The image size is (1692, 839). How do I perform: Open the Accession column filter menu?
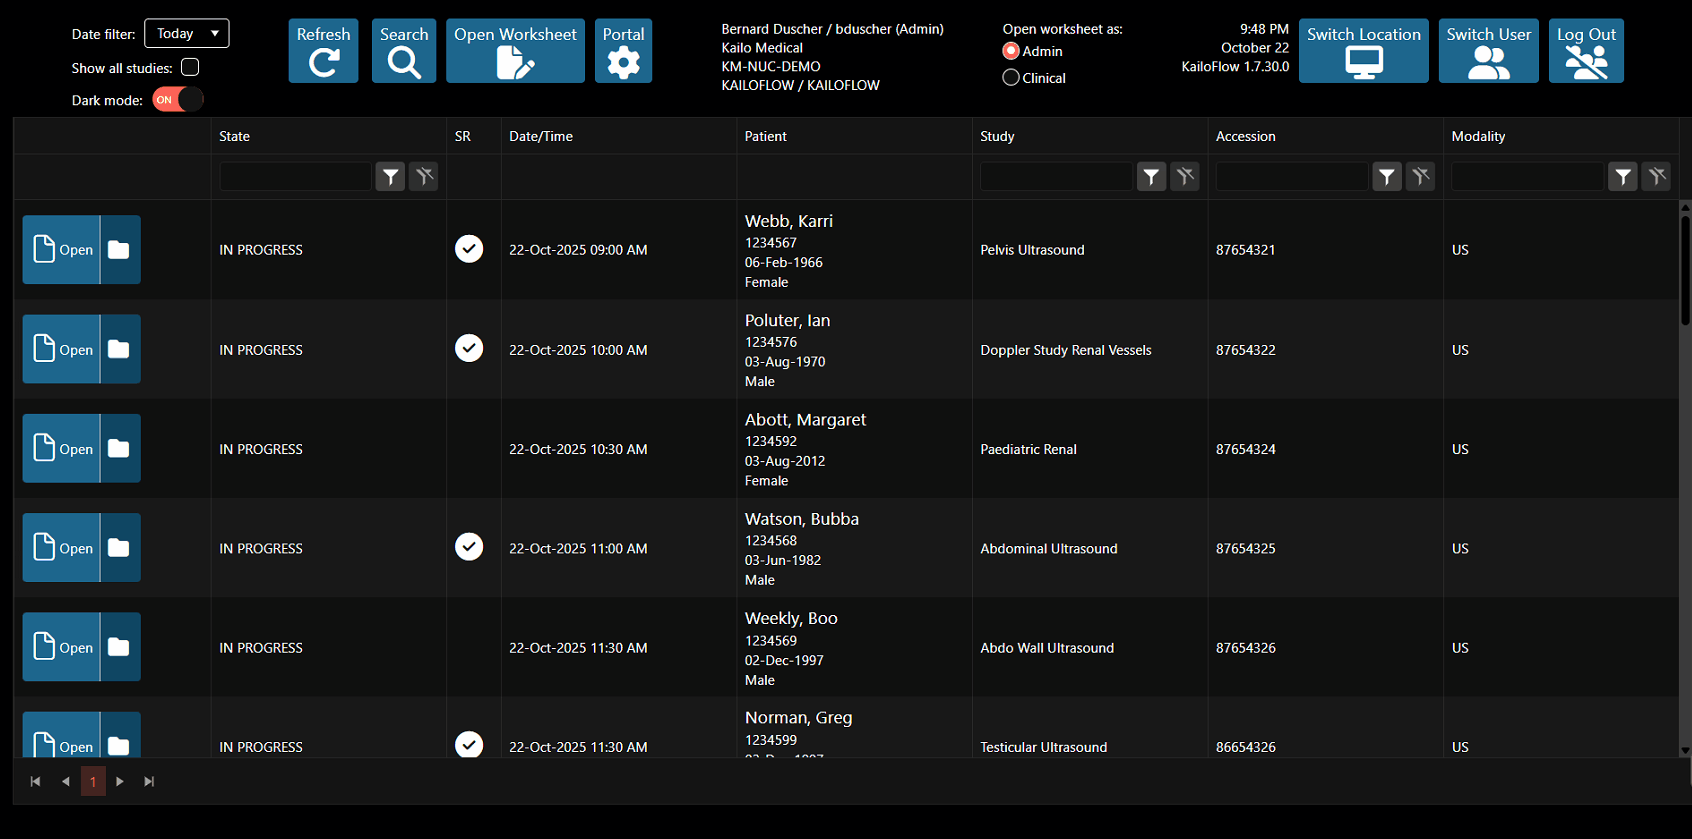point(1386,177)
